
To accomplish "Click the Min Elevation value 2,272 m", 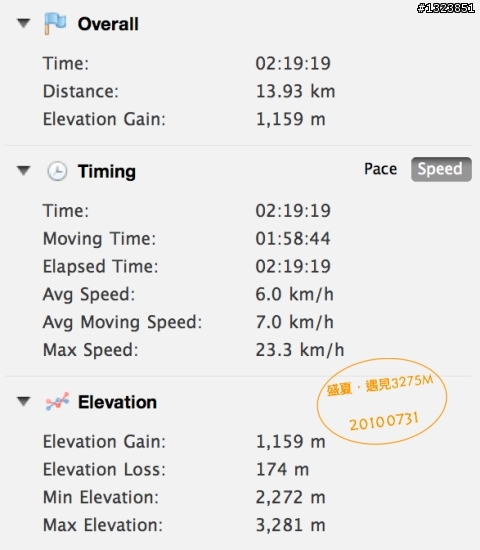I will (x=291, y=497).
